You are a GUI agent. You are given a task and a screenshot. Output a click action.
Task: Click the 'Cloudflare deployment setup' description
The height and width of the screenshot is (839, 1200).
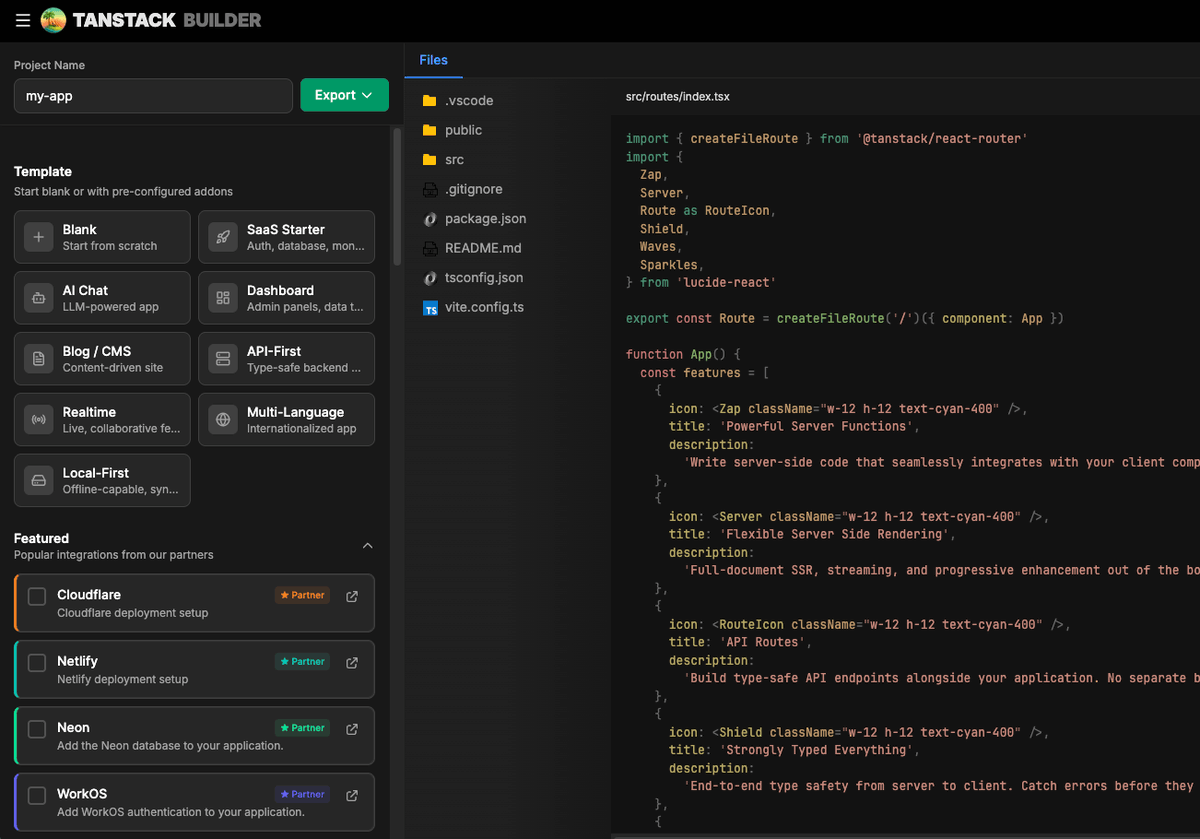point(133,613)
